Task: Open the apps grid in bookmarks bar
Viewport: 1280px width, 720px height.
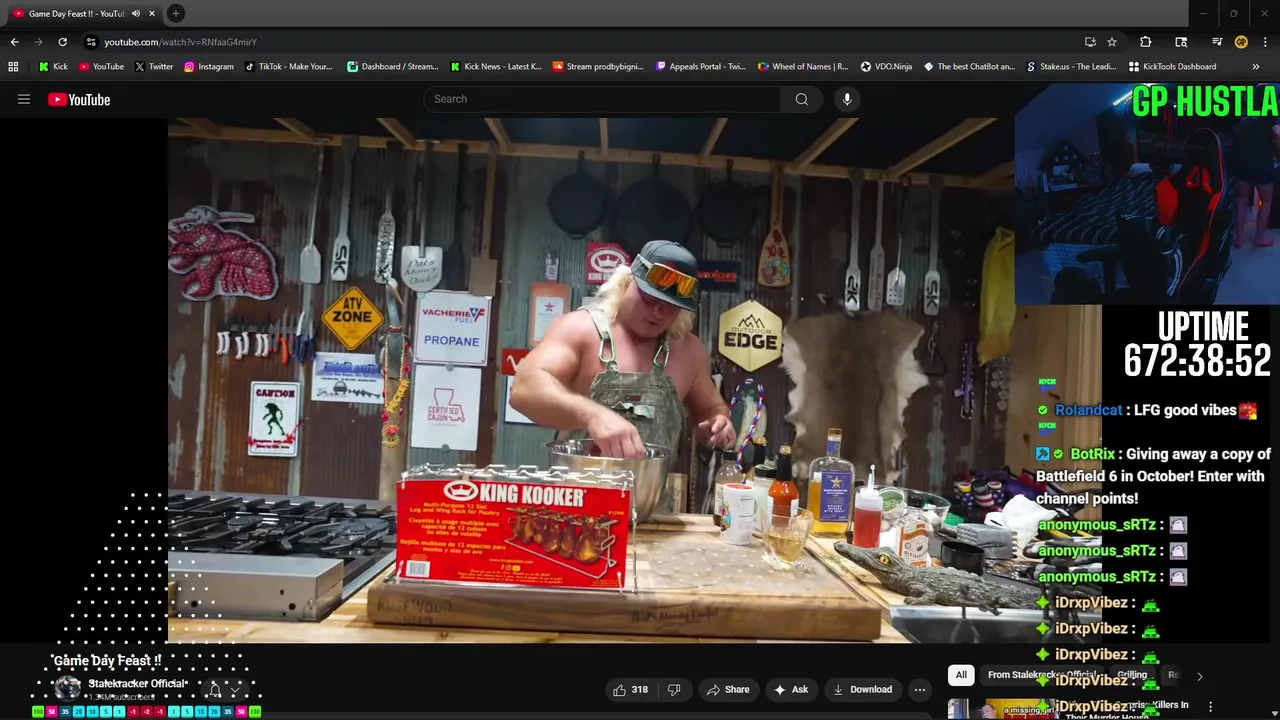Action: (x=13, y=67)
